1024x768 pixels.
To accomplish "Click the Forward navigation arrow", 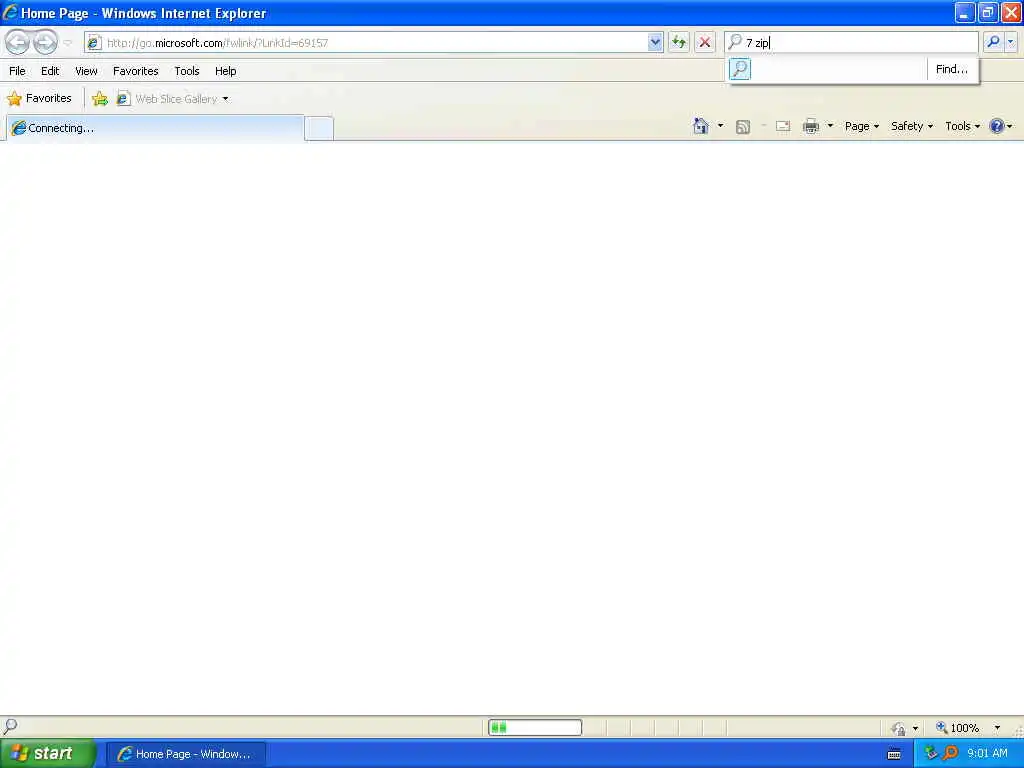I will click(45, 42).
